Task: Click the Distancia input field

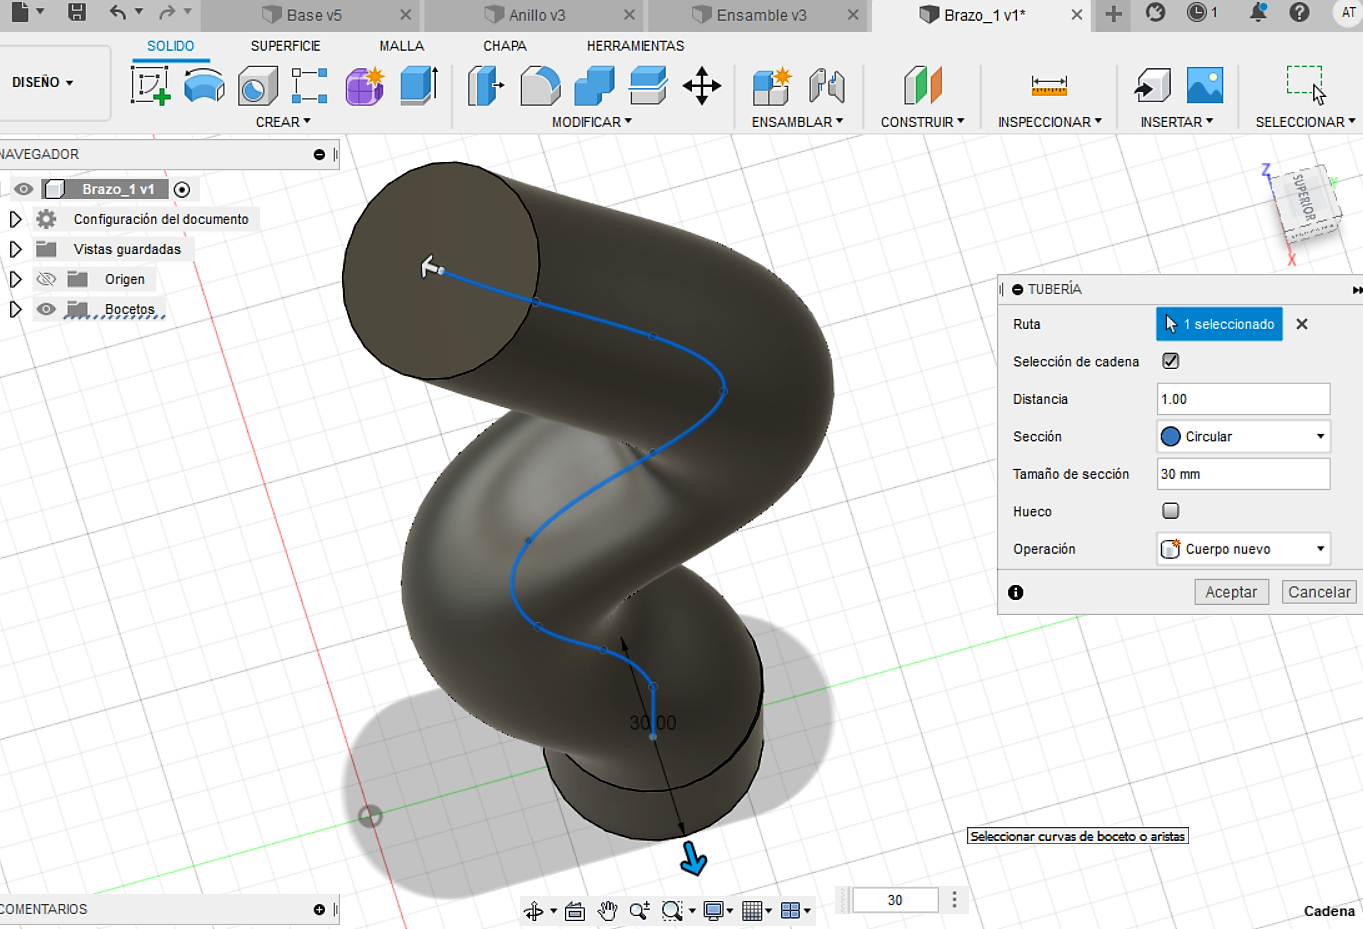Action: tap(1243, 399)
